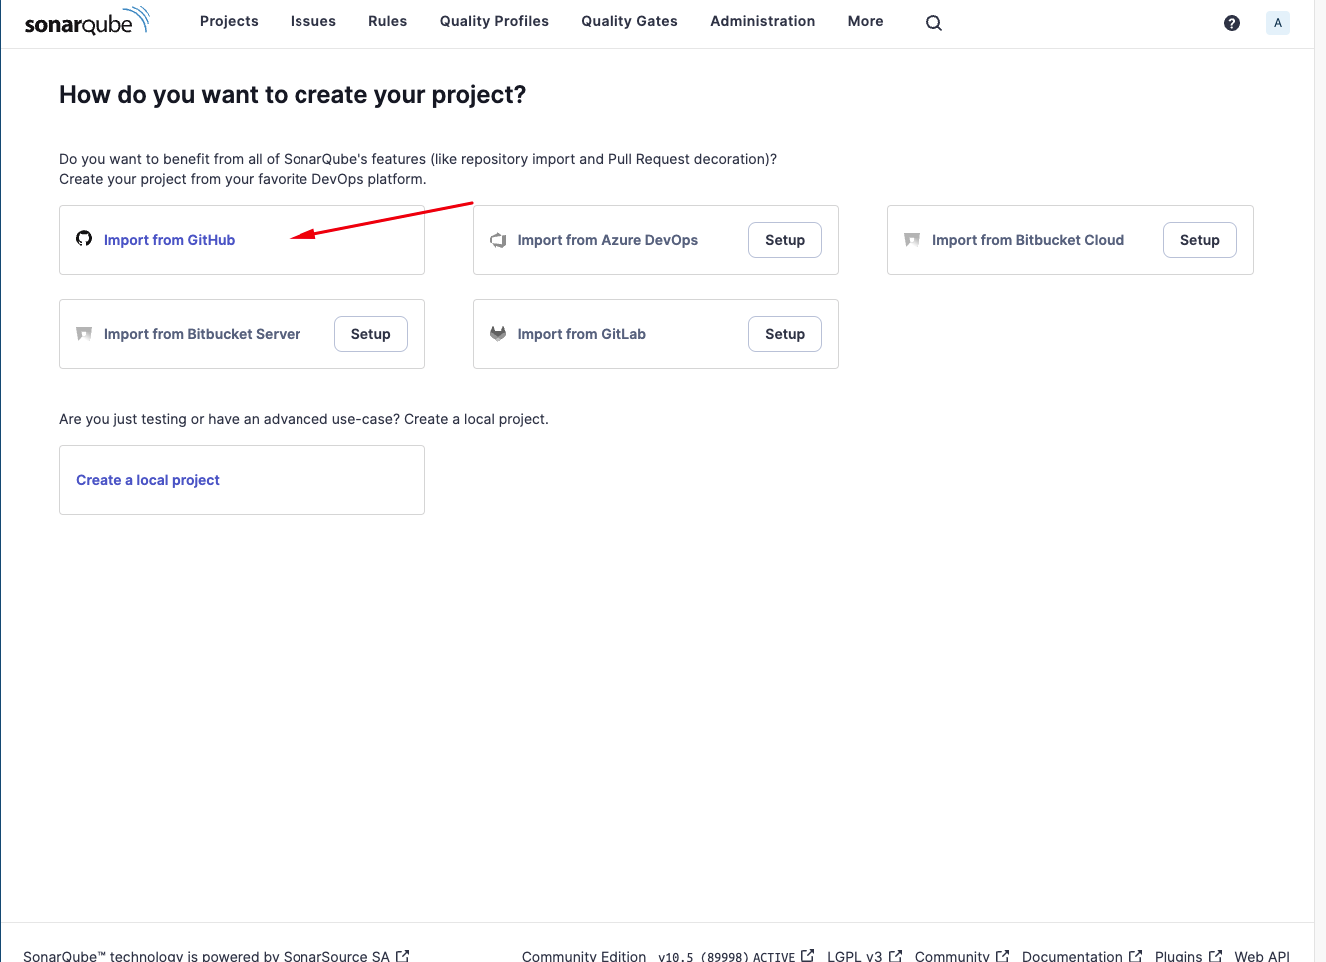Click the Bitbucket Cloud icon
1326x962 pixels.
coord(912,240)
